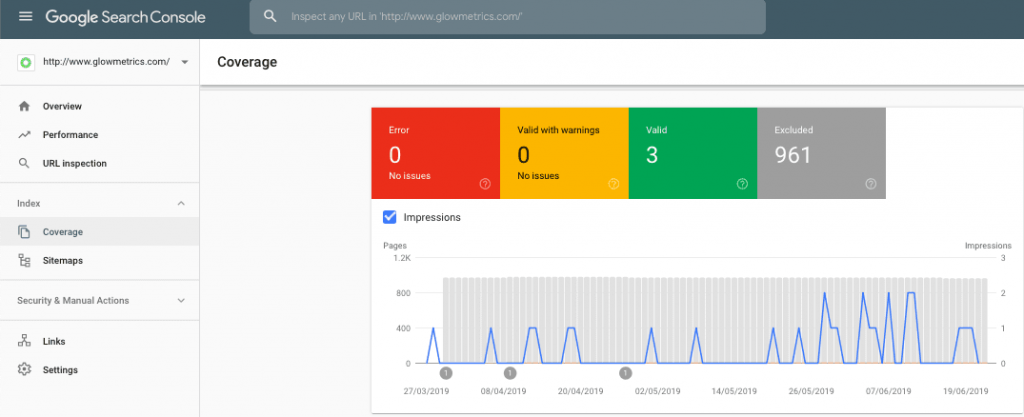The width and height of the screenshot is (1024, 417).
Task: Click the Performance trend icon
Action: click(x=24, y=135)
